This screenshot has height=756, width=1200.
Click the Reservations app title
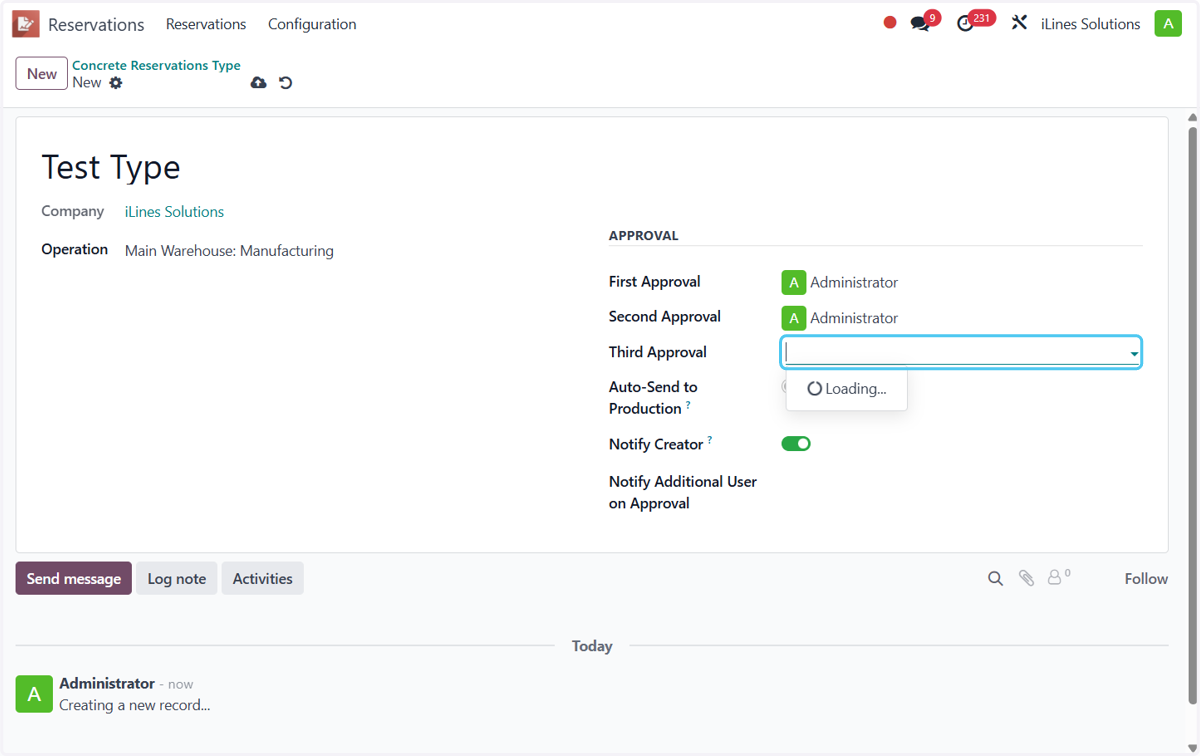pos(96,24)
